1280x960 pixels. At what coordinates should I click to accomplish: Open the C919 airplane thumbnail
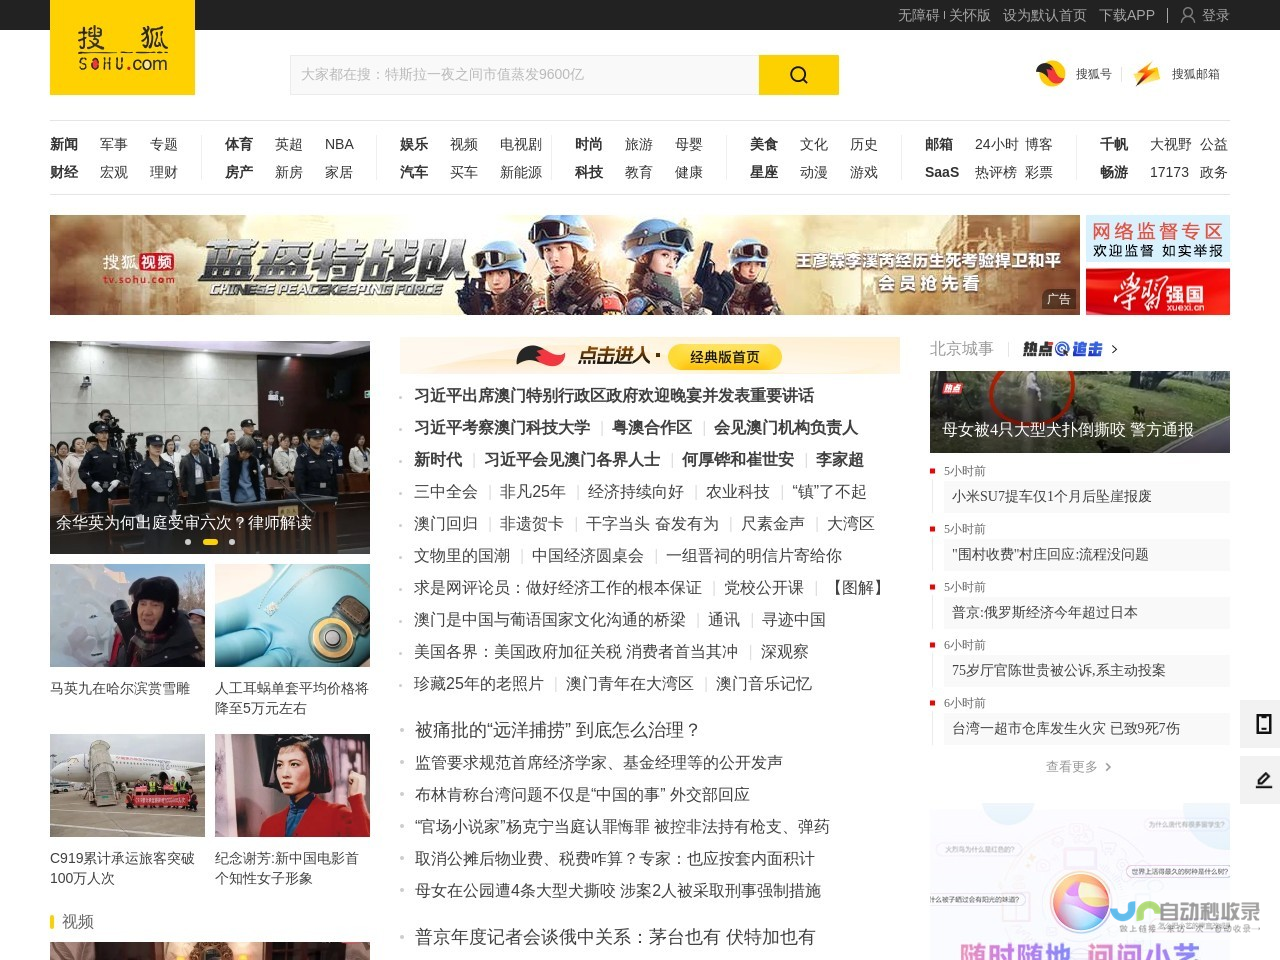[127, 785]
